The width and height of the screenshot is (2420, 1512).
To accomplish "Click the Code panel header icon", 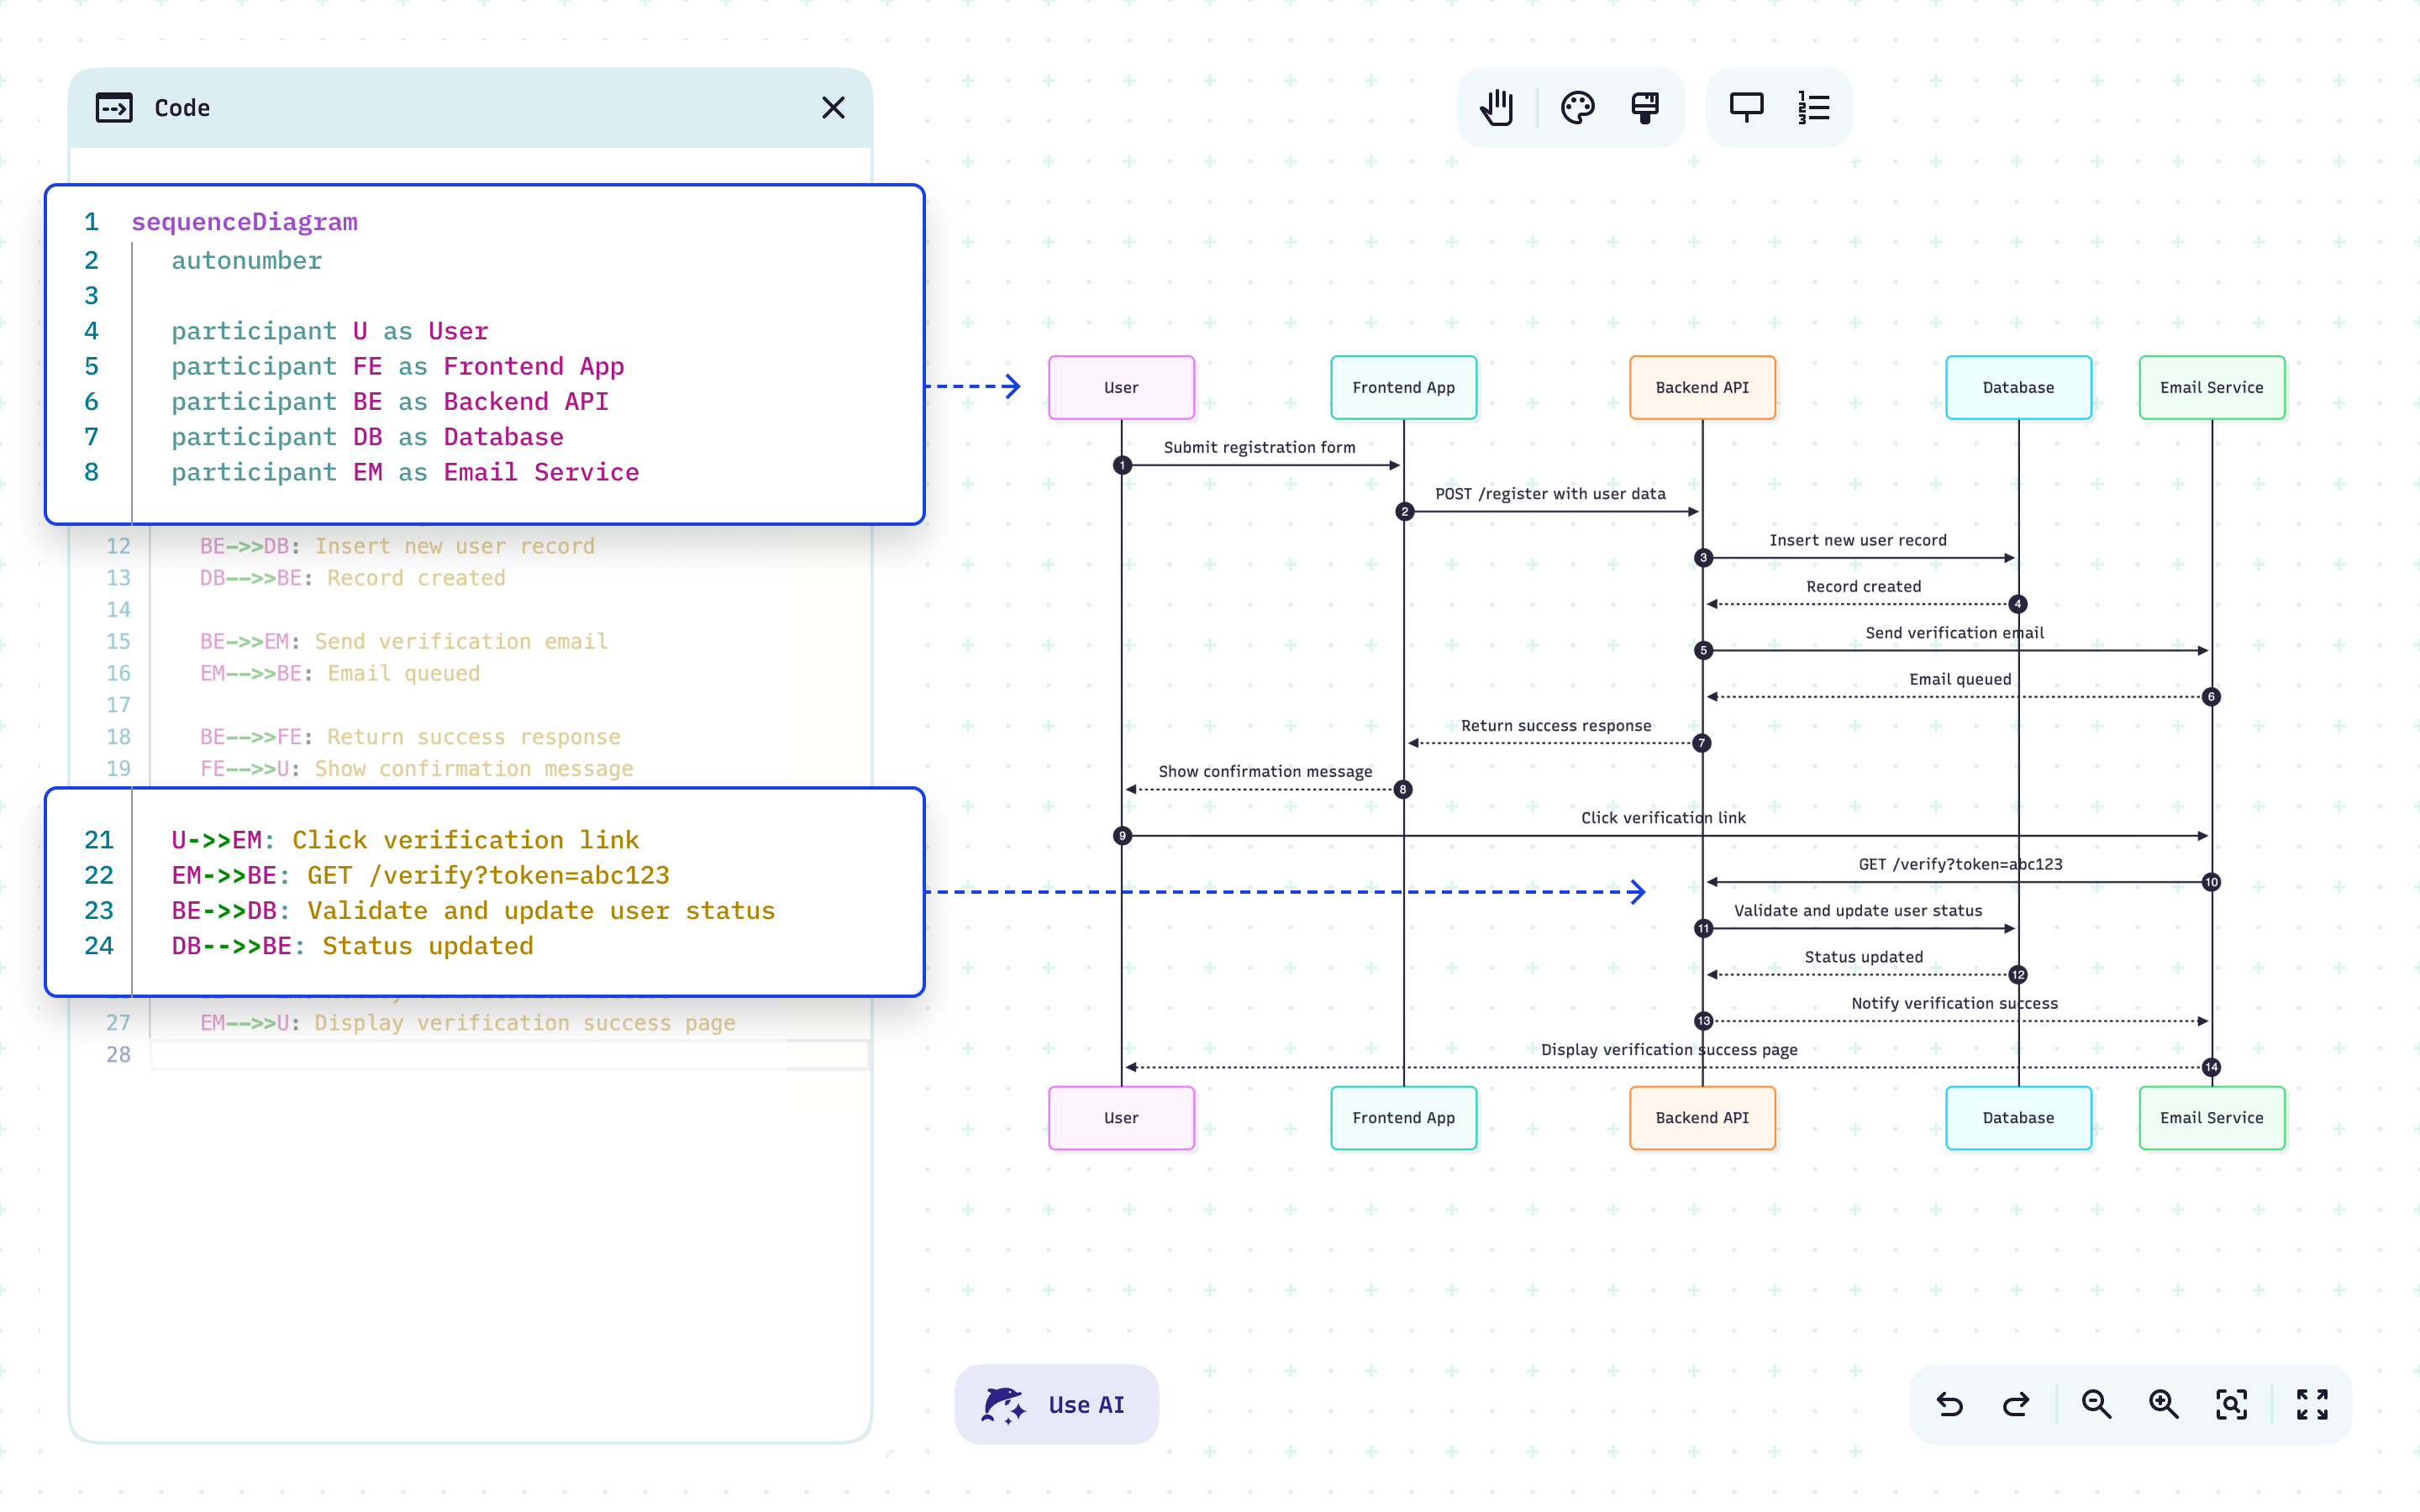I will (113, 107).
